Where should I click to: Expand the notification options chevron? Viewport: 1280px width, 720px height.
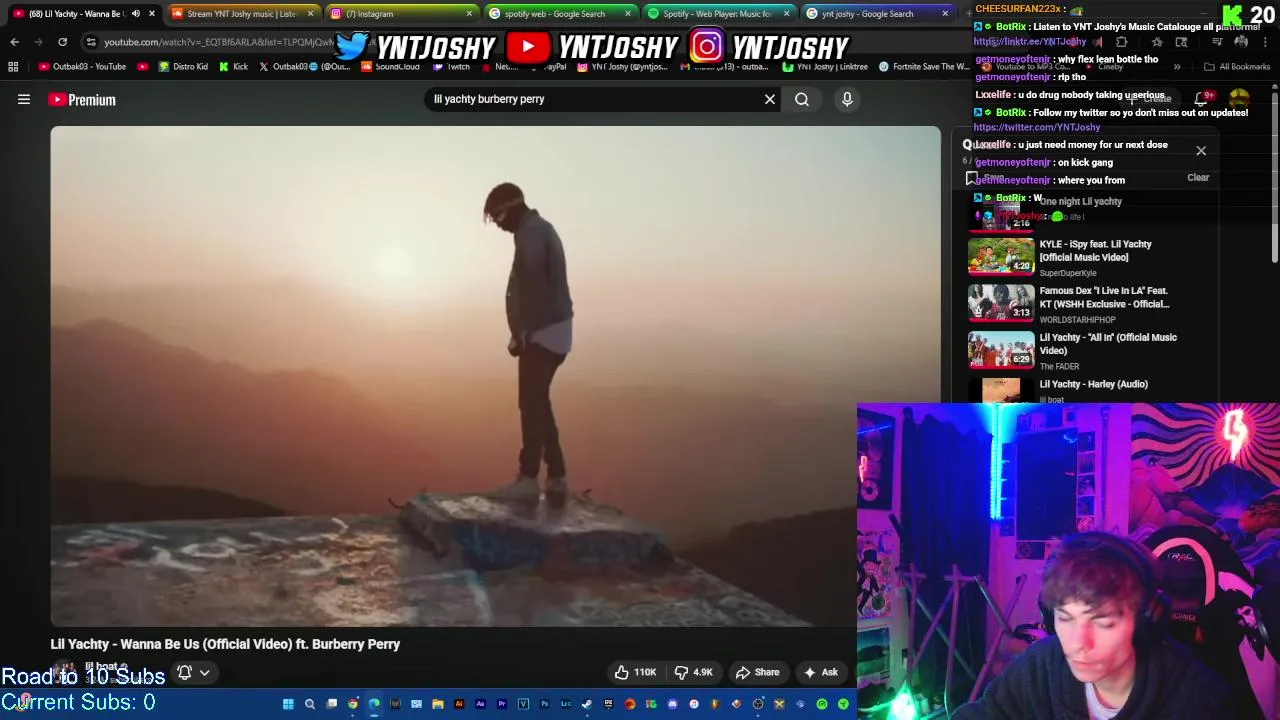[x=205, y=673]
